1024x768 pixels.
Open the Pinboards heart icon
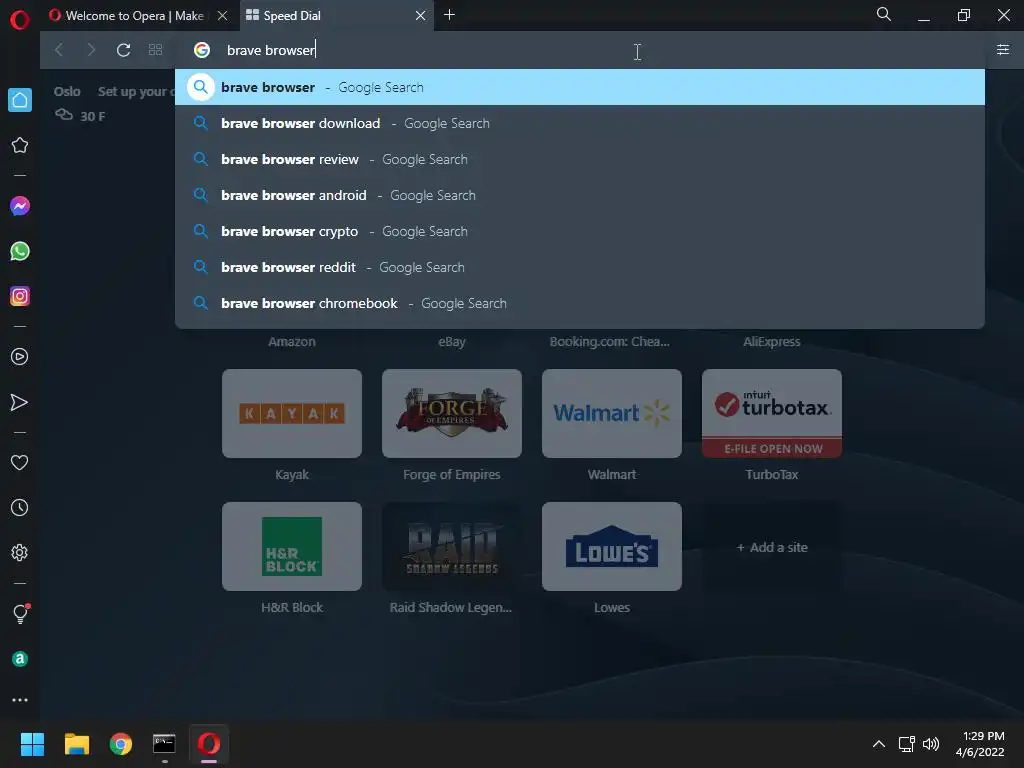pyautogui.click(x=20, y=462)
